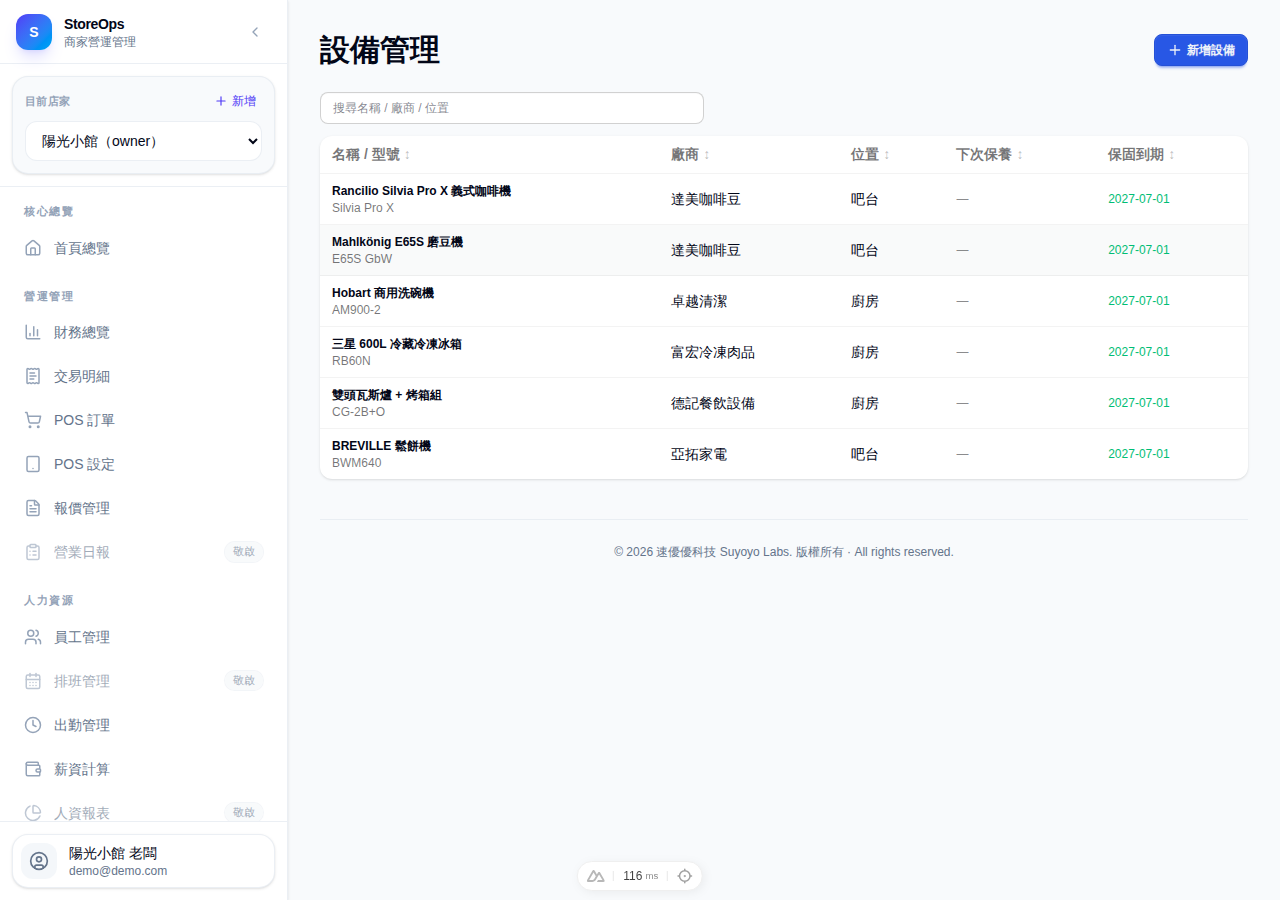The height and width of the screenshot is (900, 1280).
Task: Sort by 保固到期 column header
Action: [1141, 155]
